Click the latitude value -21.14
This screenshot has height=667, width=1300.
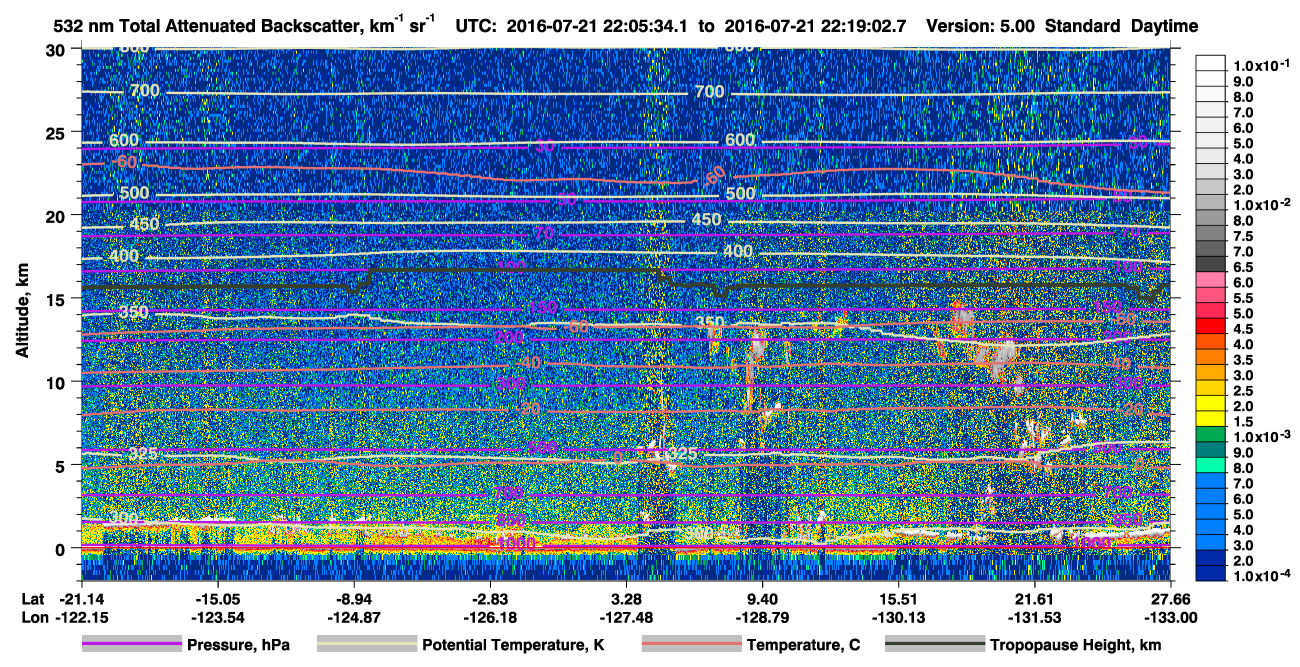coord(82,598)
